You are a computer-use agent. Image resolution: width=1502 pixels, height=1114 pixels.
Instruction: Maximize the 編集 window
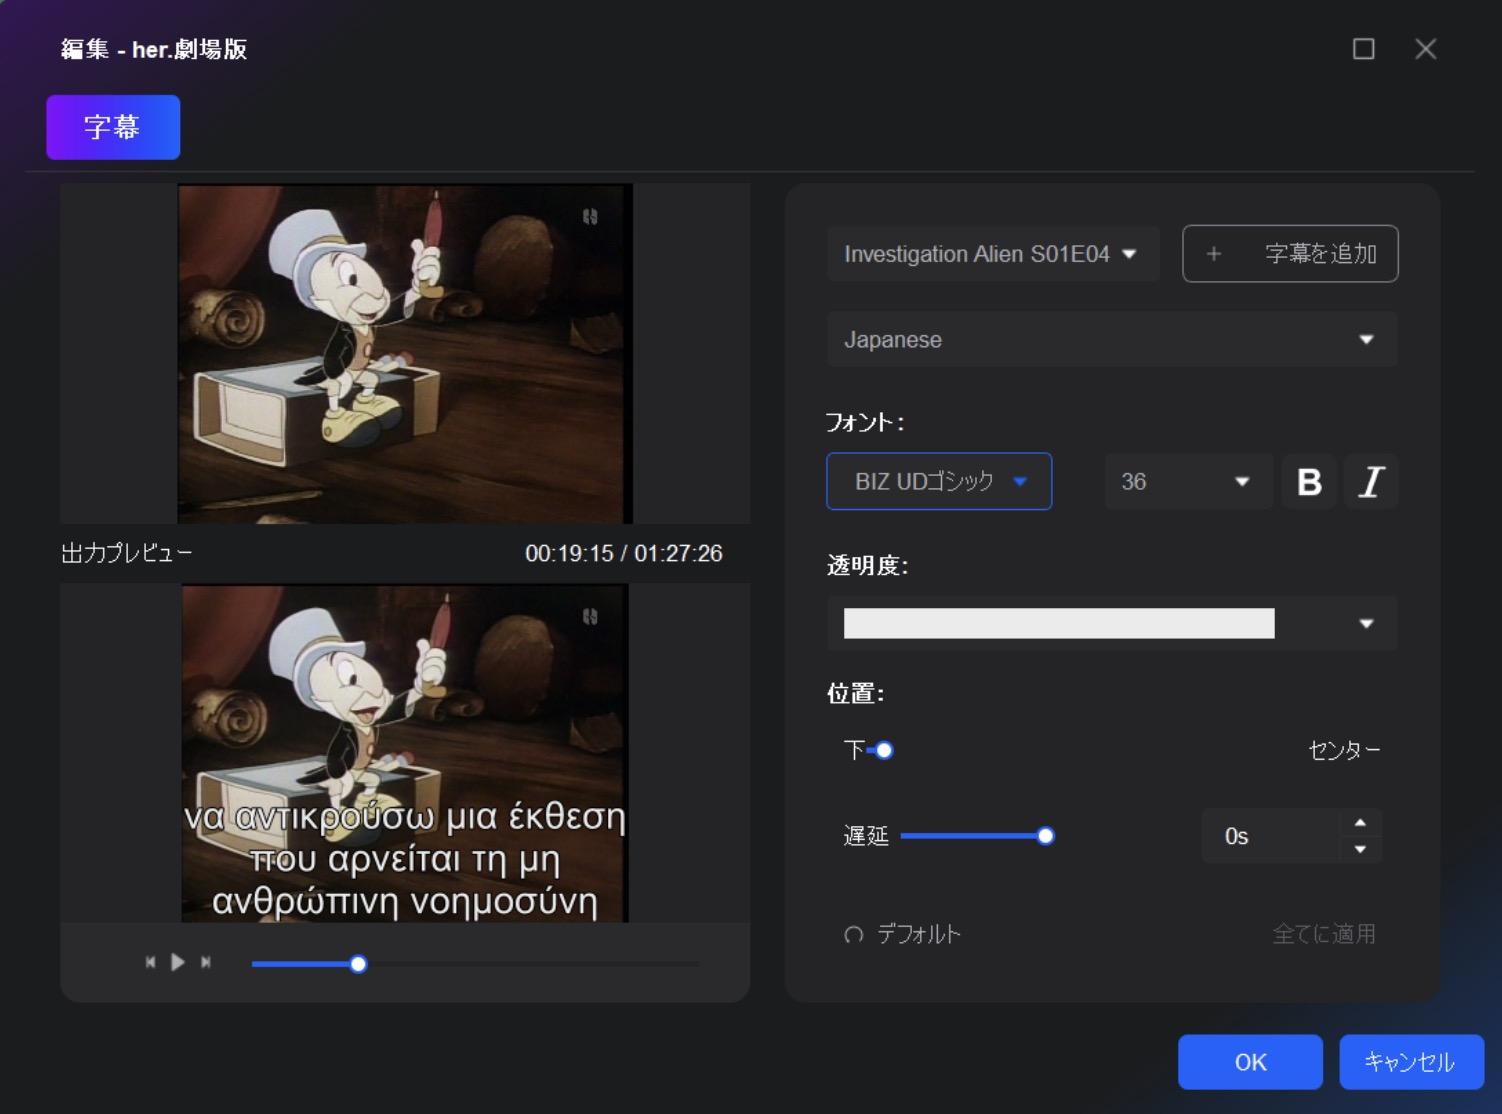1363,49
